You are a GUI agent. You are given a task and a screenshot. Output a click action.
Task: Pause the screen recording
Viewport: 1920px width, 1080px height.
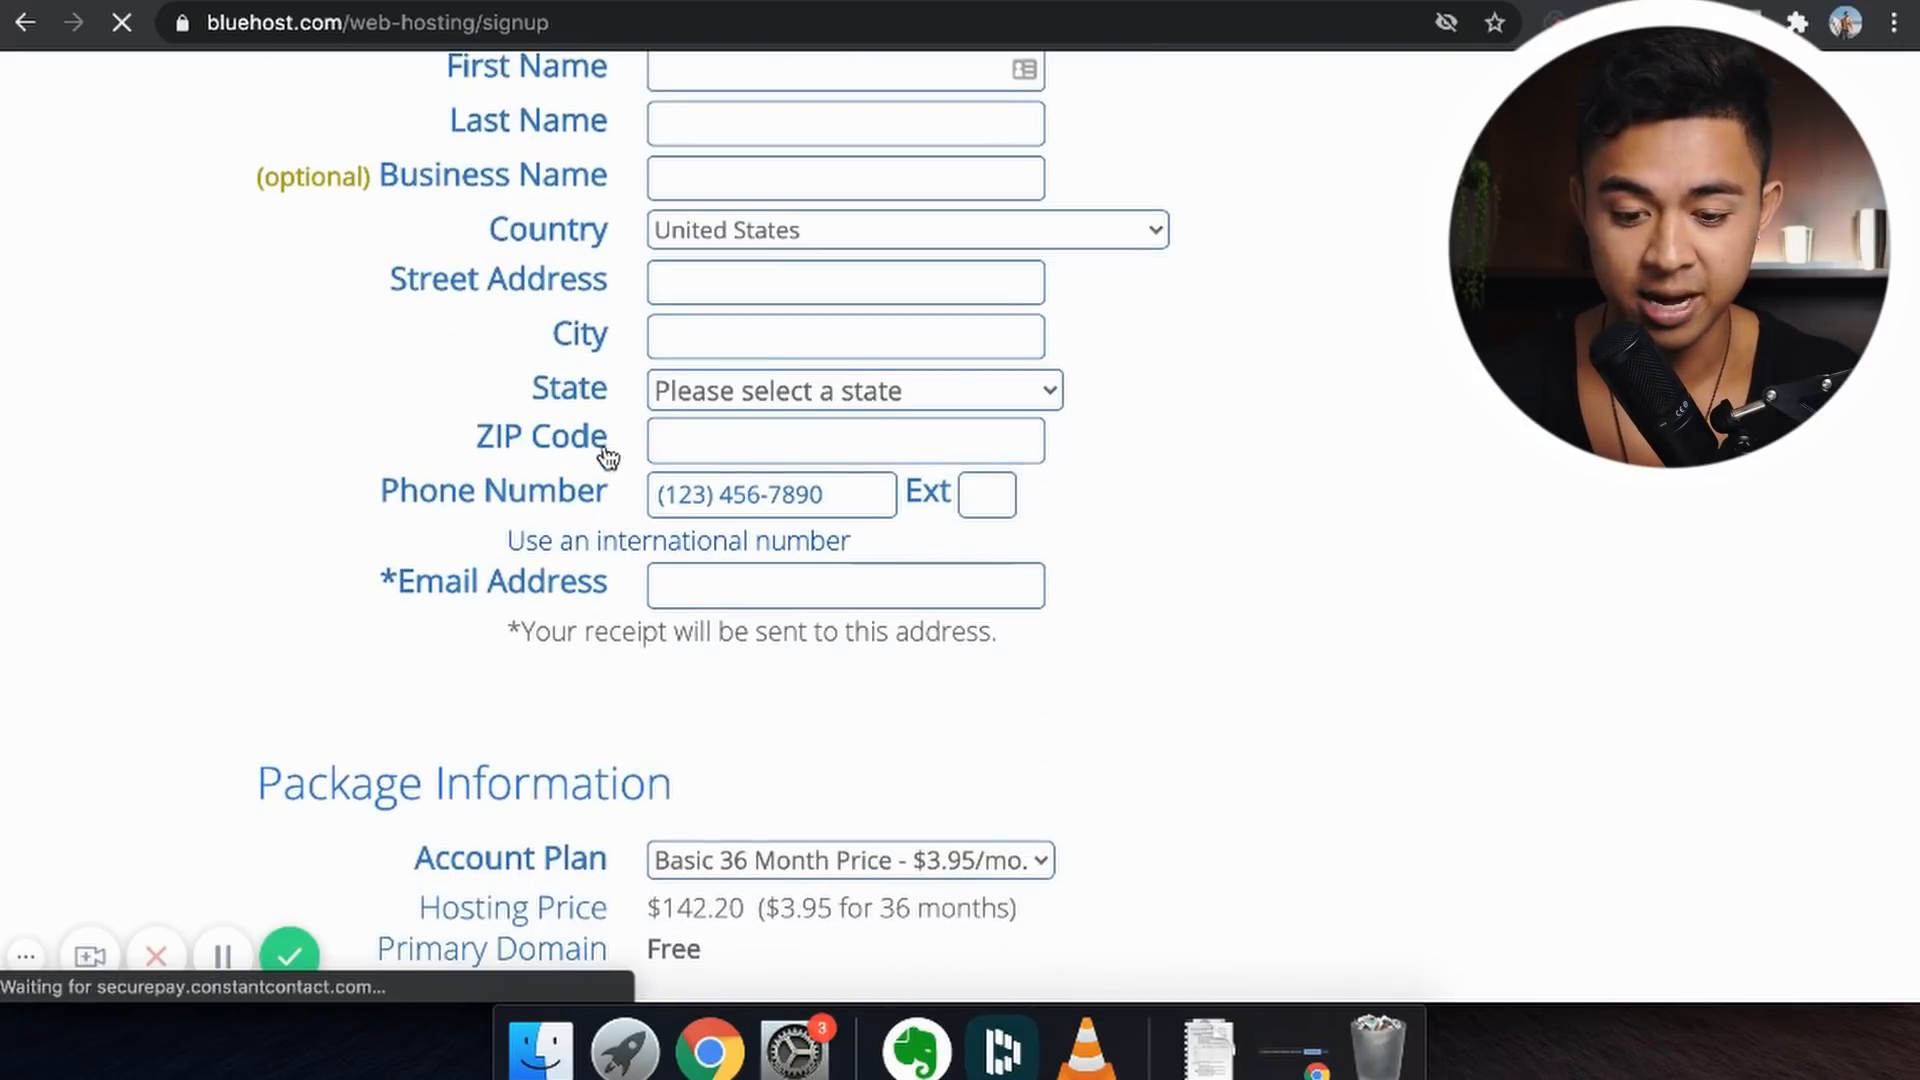[222, 956]
